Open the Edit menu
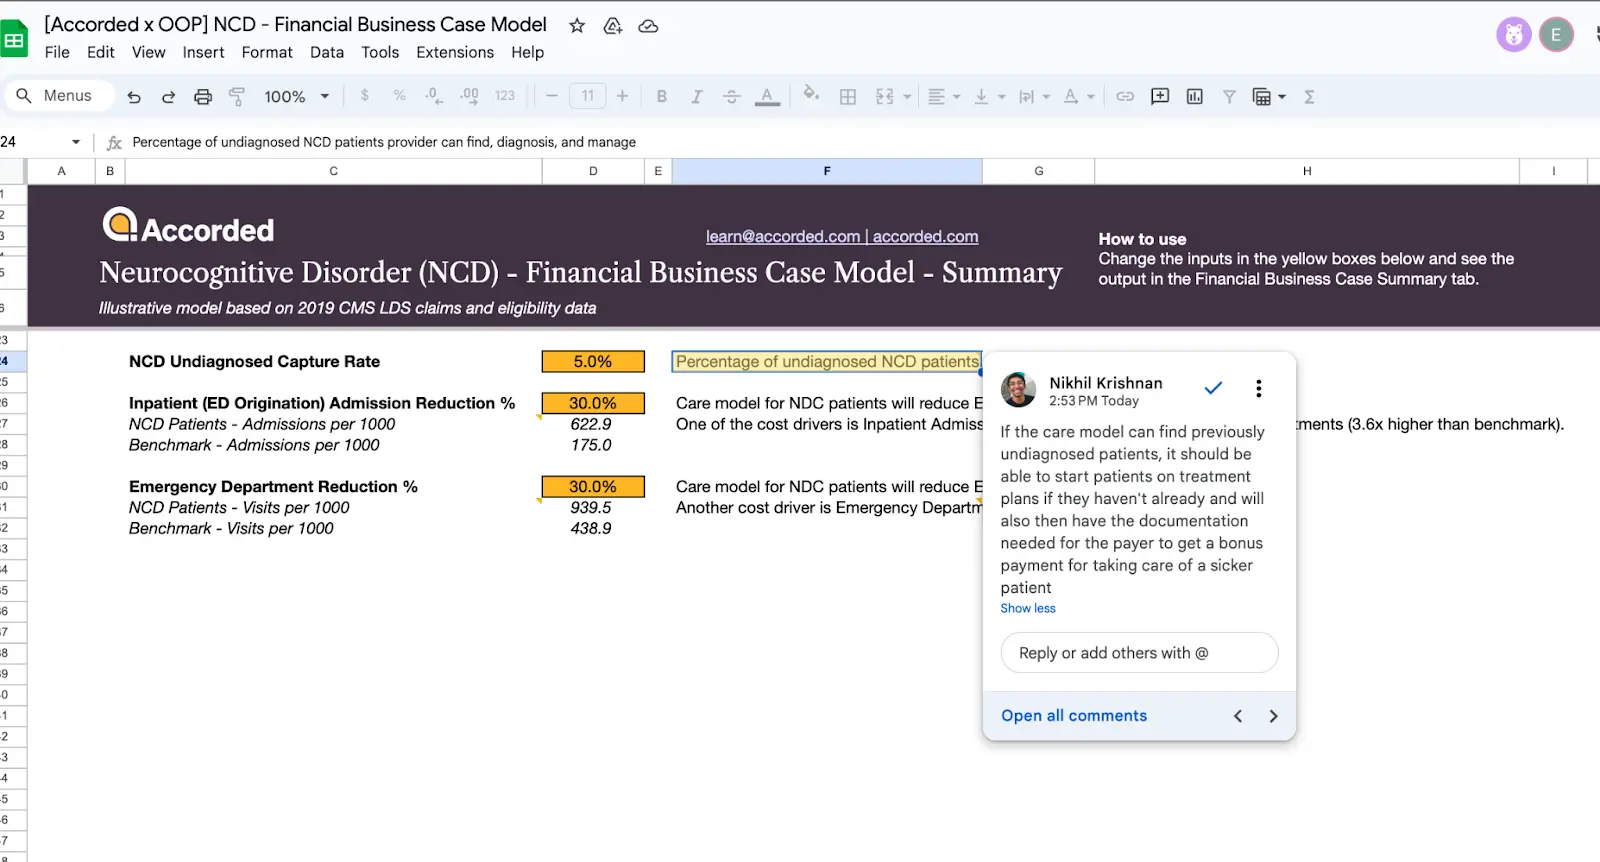The width and height of the screenshot is (1600, 862). [101, 52]
